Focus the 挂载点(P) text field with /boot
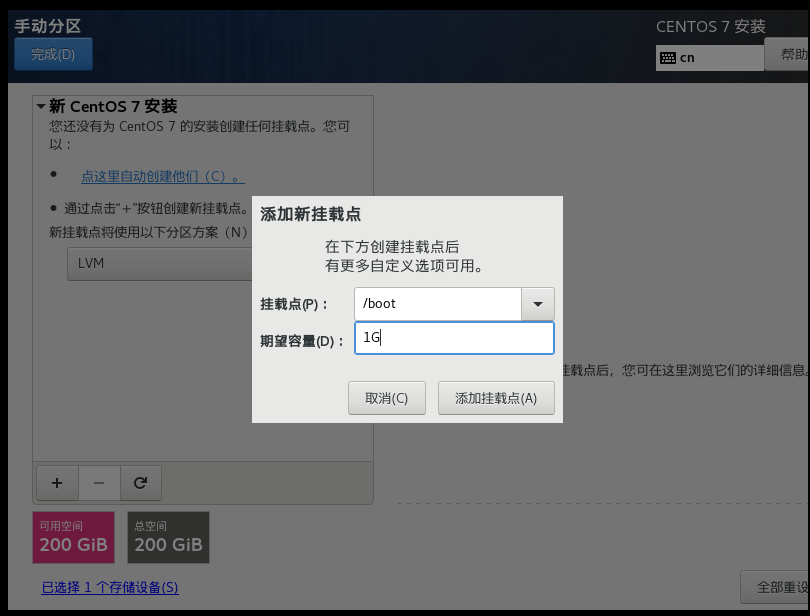 (x=438, y=304)
